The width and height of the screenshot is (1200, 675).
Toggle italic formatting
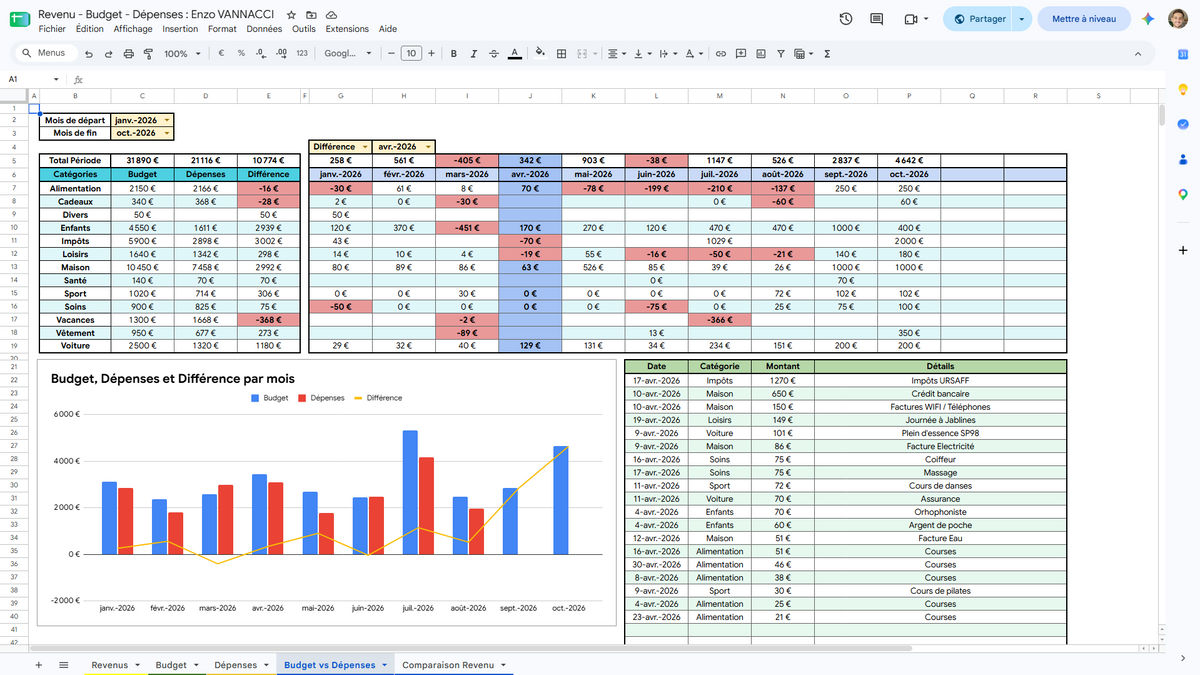(x=474, y=54)
